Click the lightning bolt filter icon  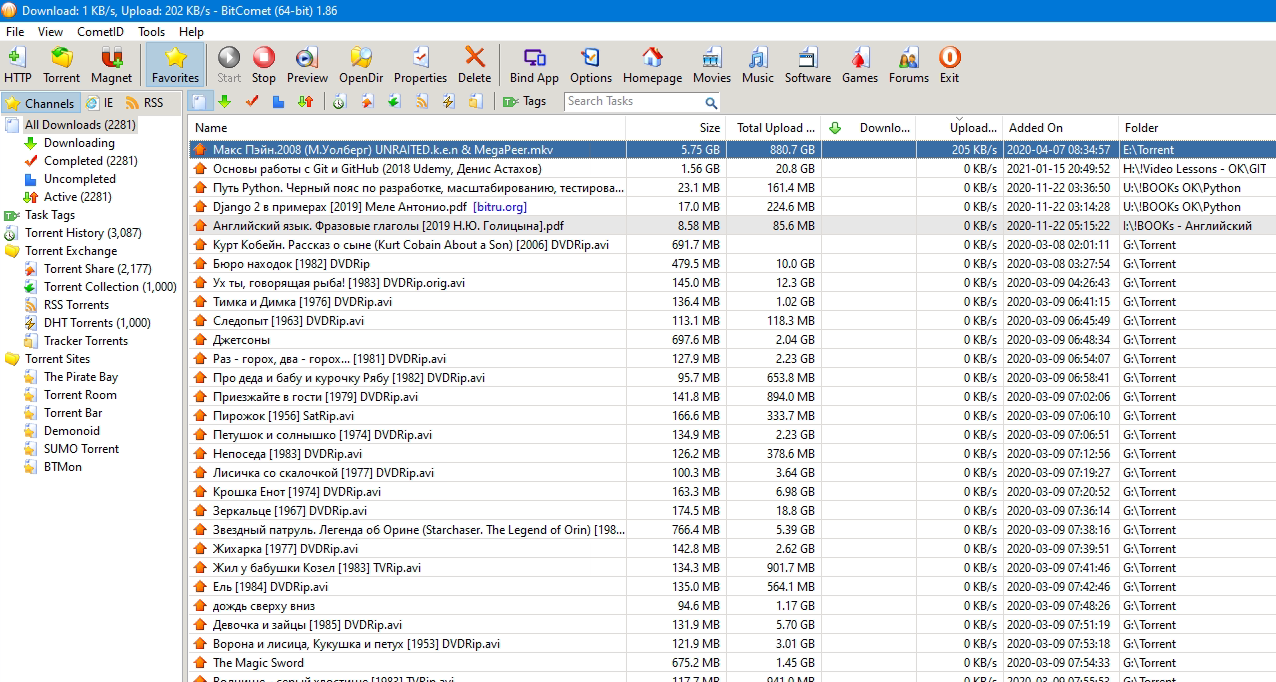pos(448,101)
